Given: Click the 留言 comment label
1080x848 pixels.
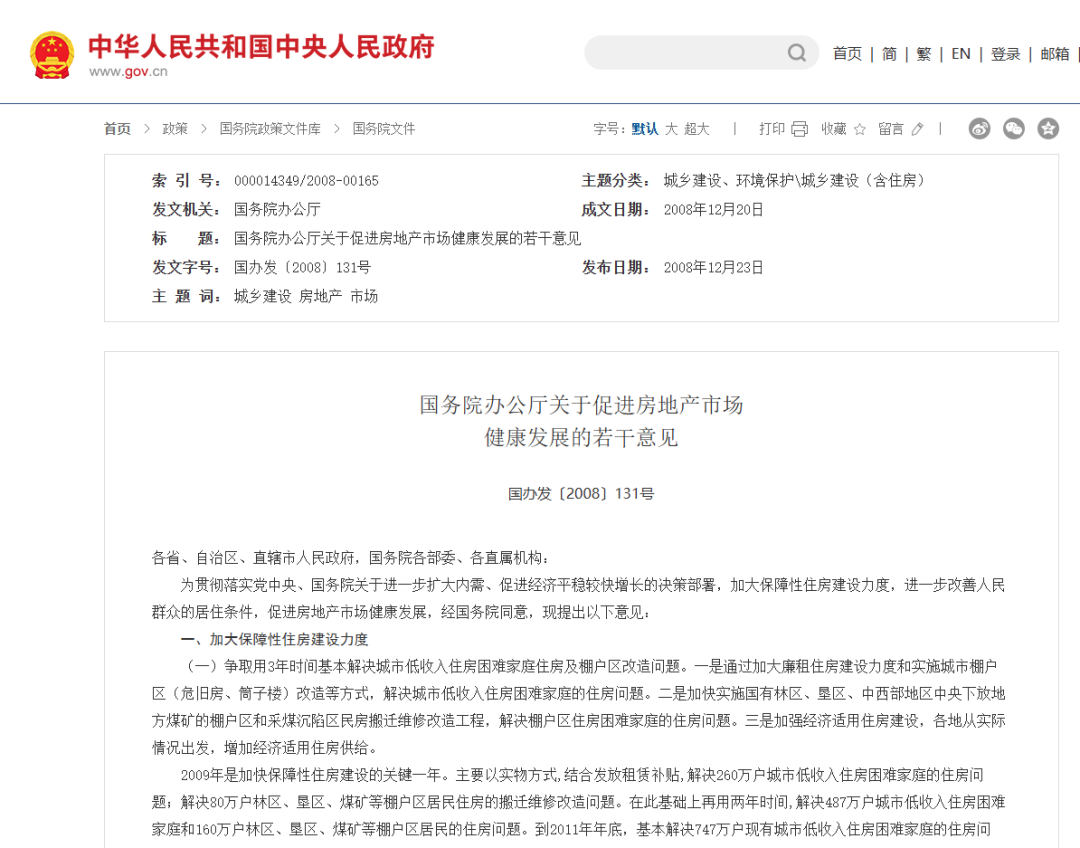Looking at the screenshot, I should click(x=891, y=129).
